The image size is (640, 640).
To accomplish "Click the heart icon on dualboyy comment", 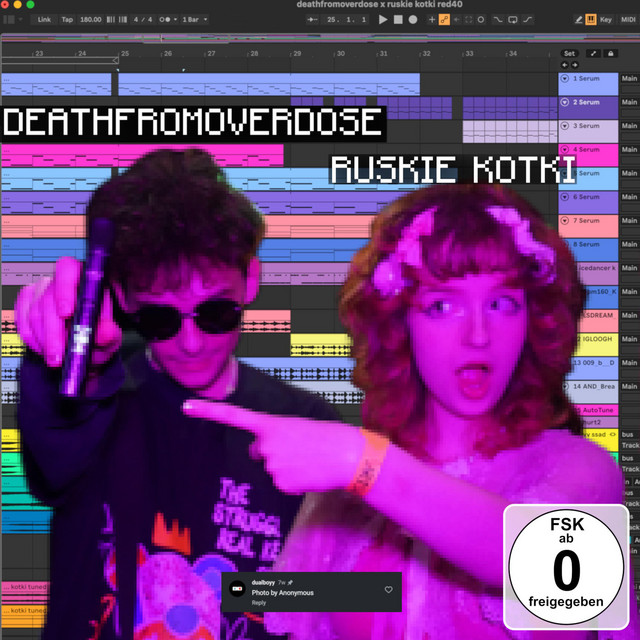I will (389, 590).
